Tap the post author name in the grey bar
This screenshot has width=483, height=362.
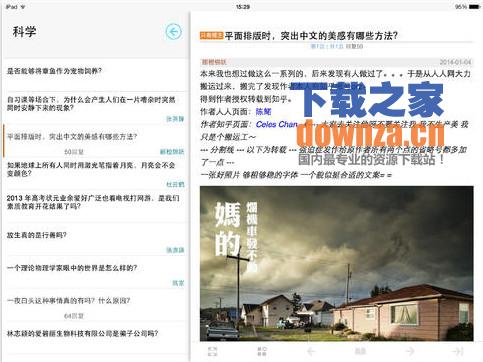tap(214, 62)
